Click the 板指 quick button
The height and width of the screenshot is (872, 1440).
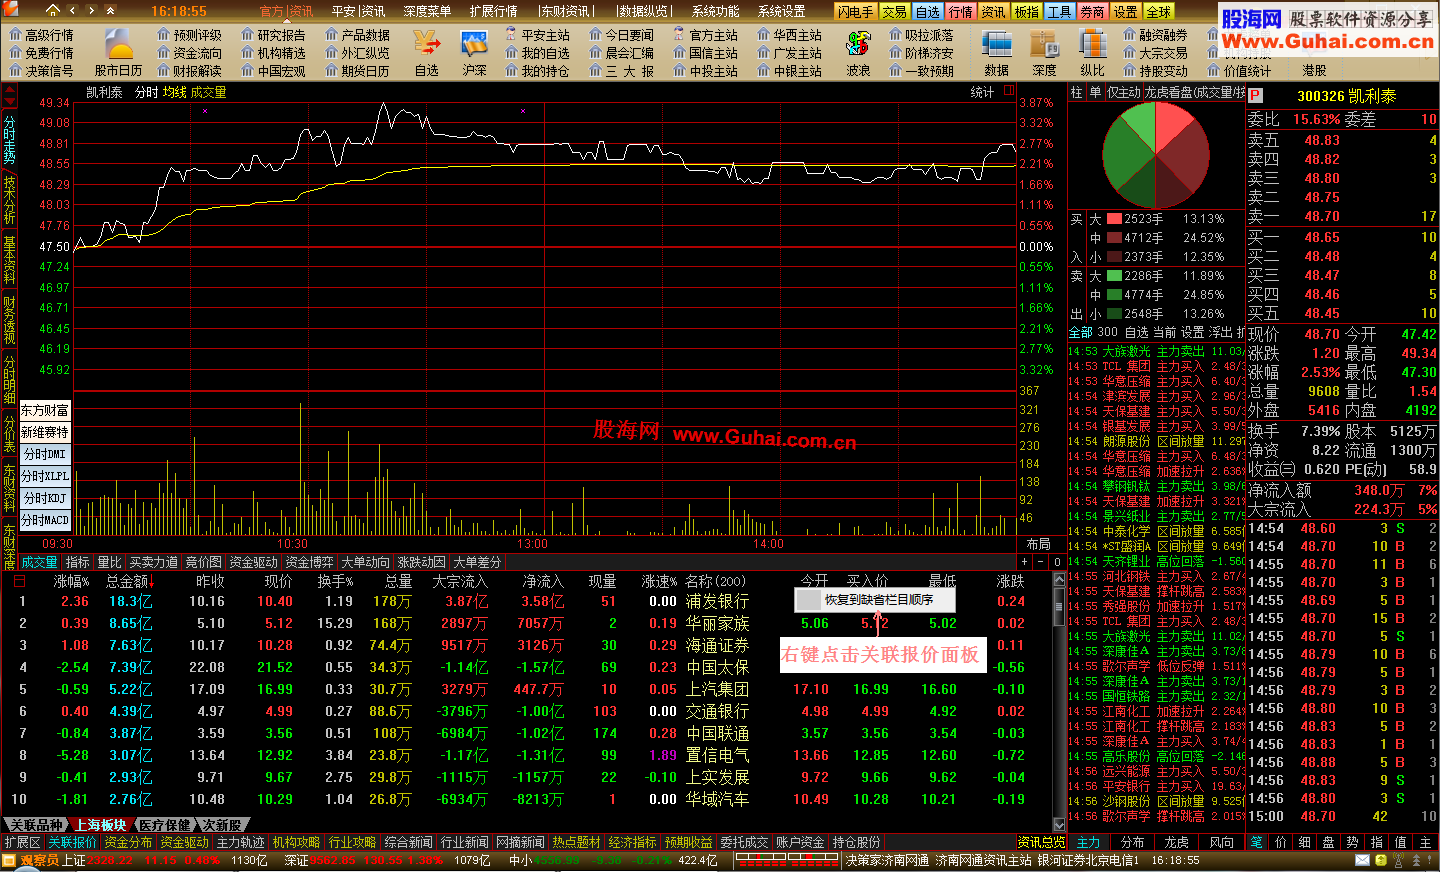tap(1026, 11)
